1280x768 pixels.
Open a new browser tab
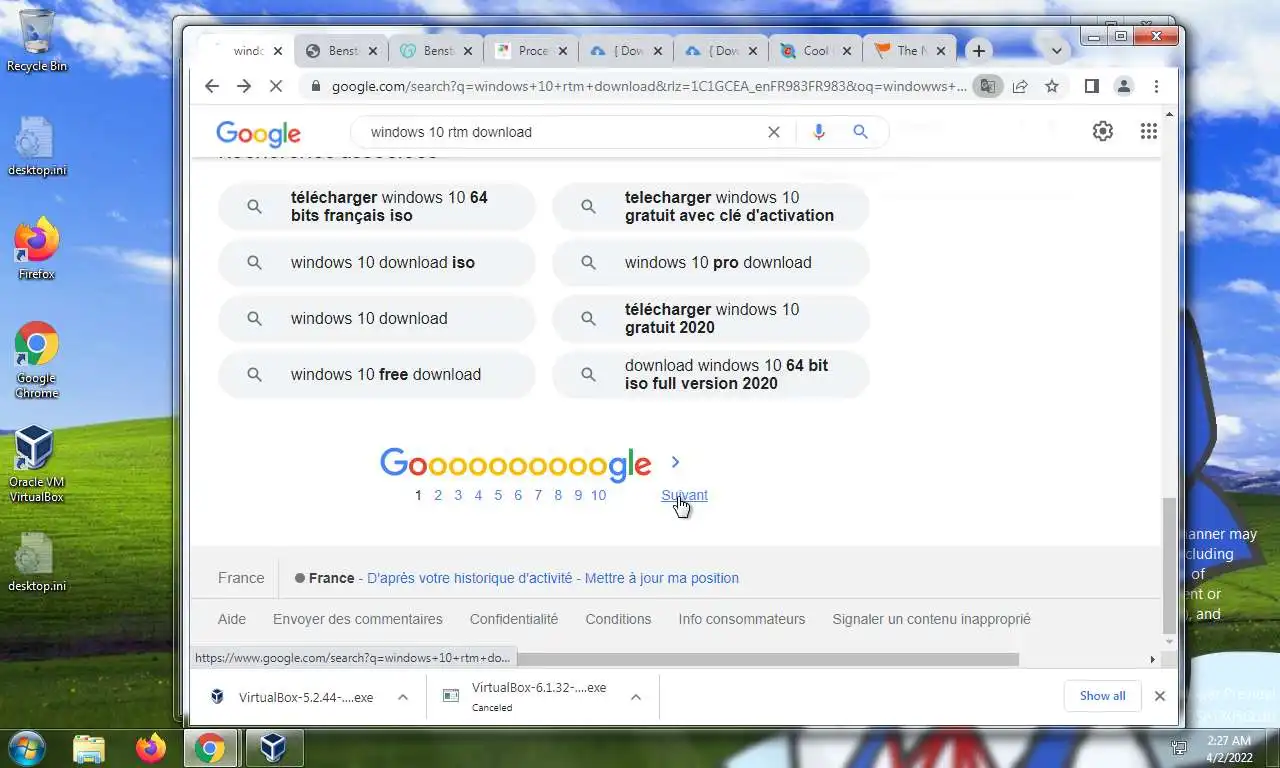(979, 51)
